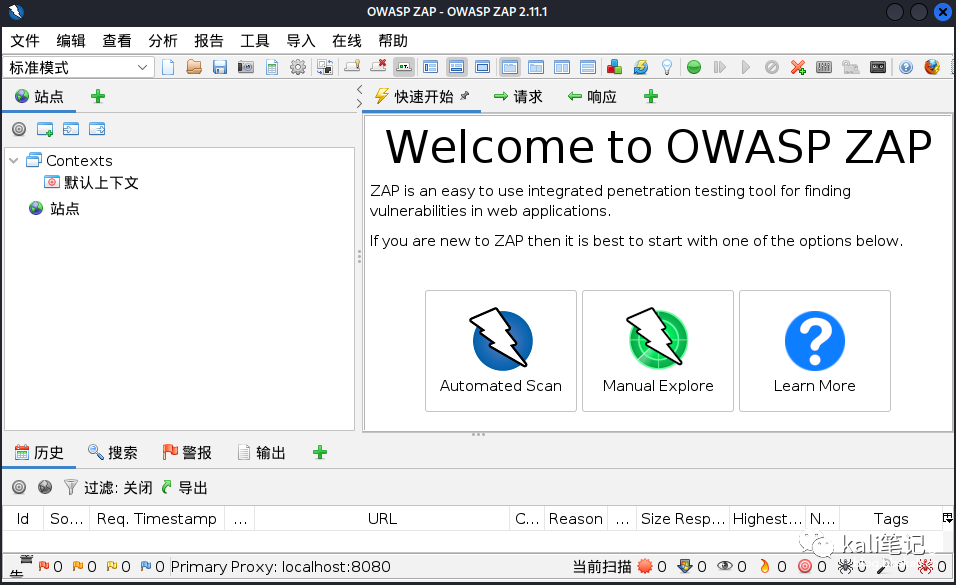Click the Manual Explore button
Screen dimensions: 956x585
(x=658, y=351)
